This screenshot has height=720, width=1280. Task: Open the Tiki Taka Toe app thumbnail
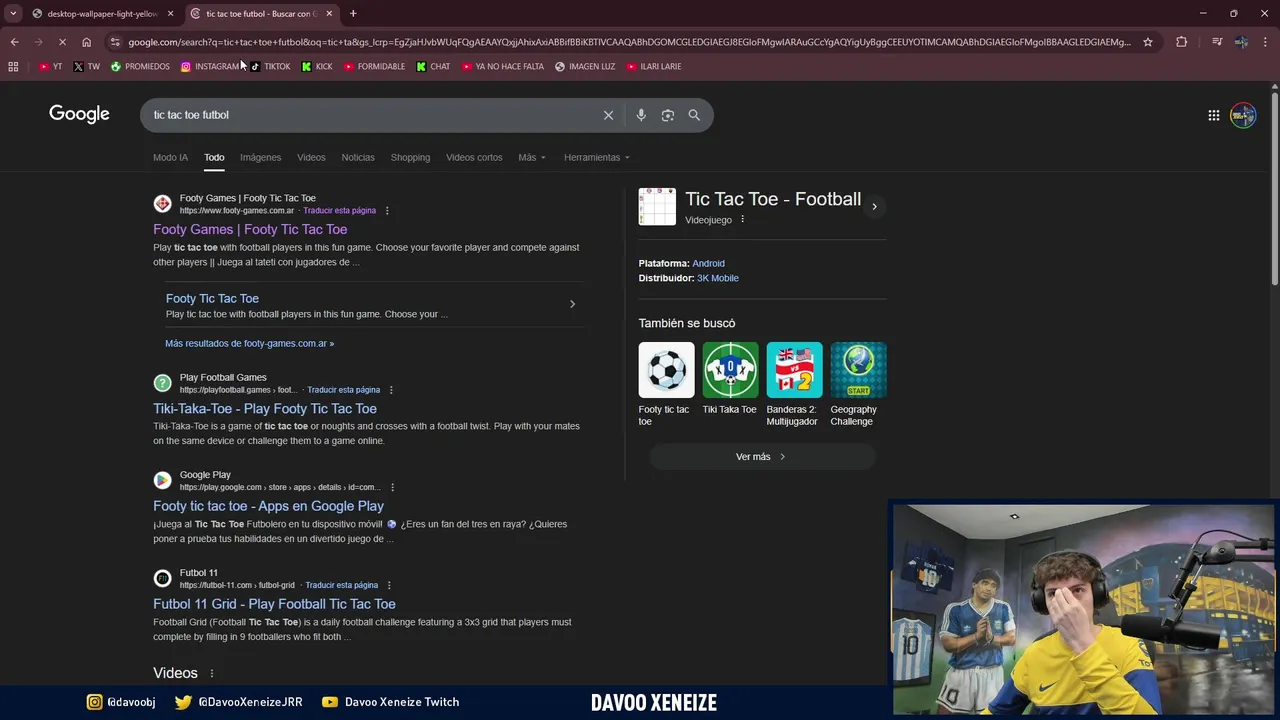[730, 370]
